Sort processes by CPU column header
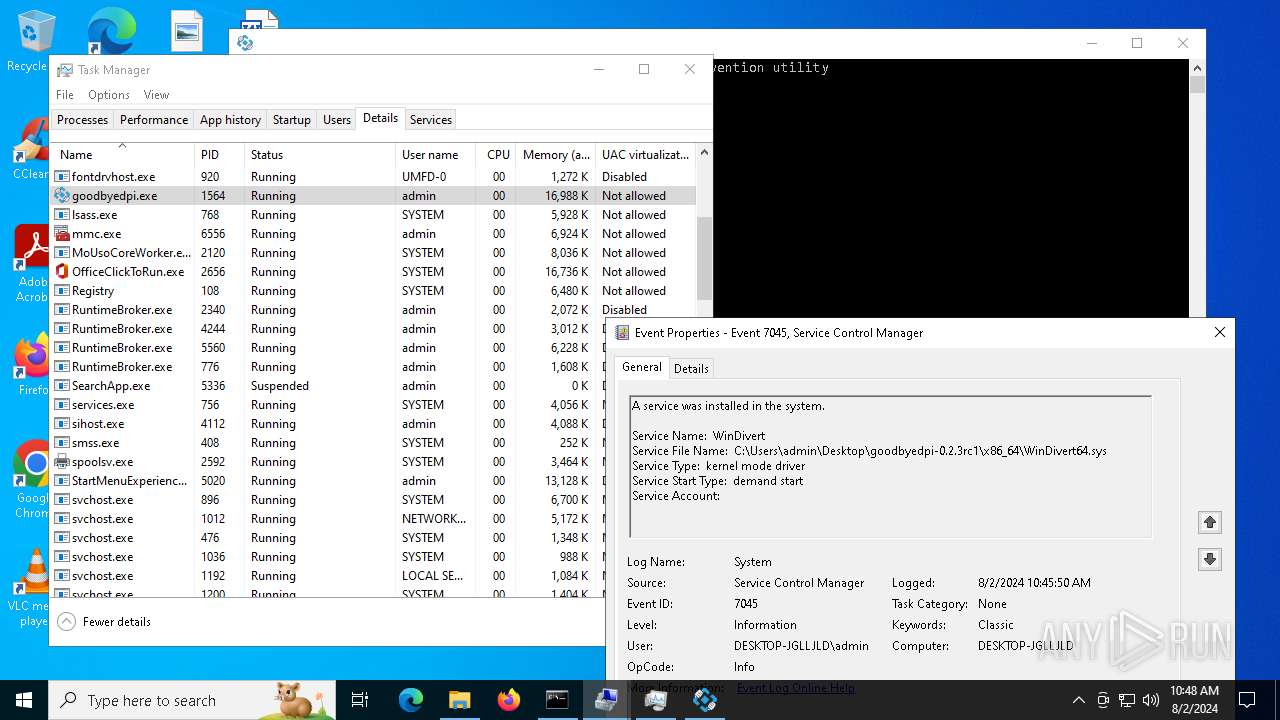Image resolution: width=1280 pixels, height=720 pixels. click(x=497, y=155)
